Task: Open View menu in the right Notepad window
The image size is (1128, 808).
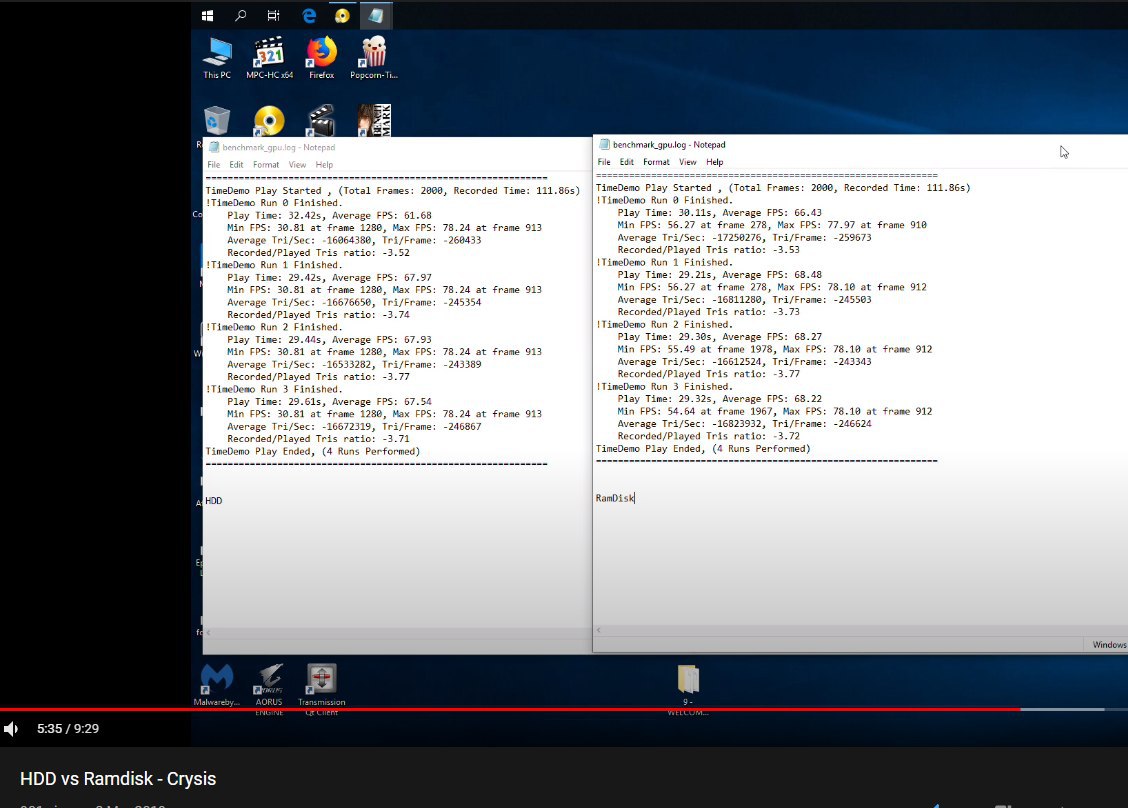Action: 688,162
